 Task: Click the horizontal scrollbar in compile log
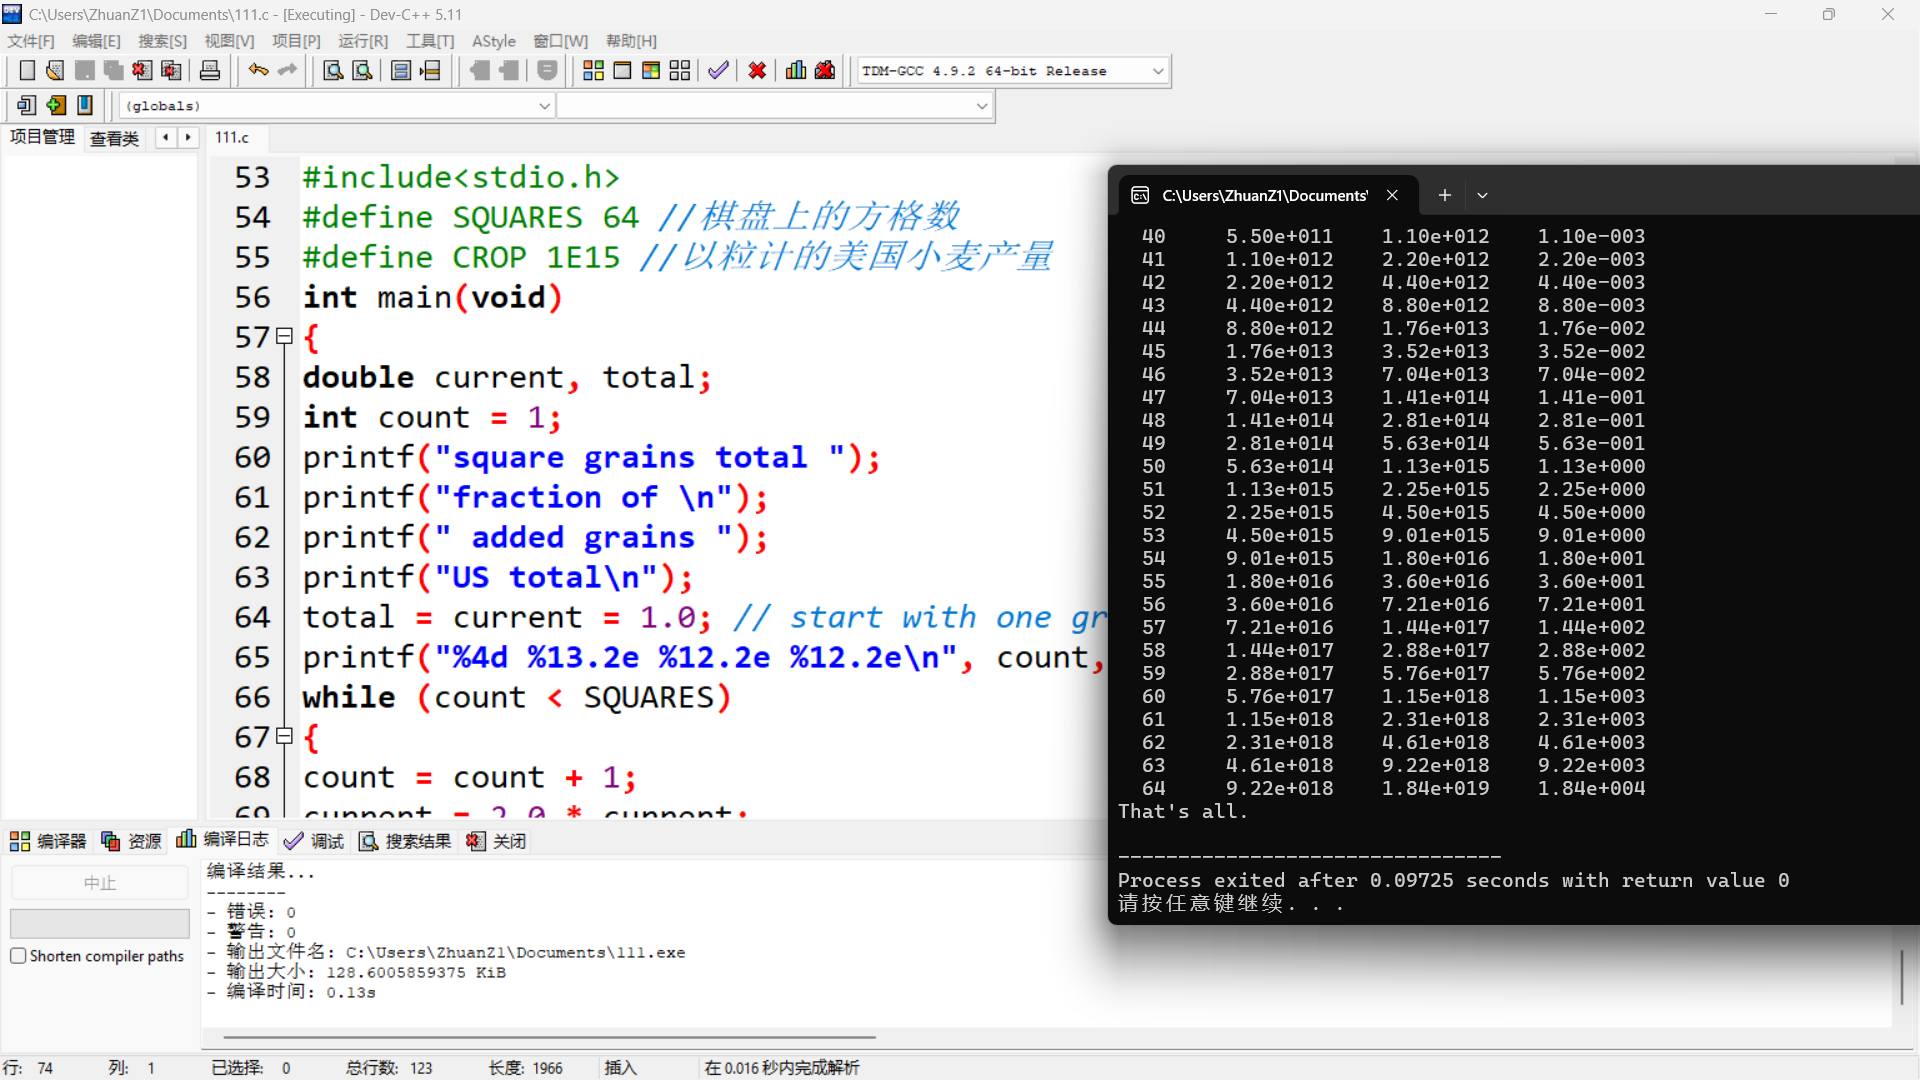tap(550, 1037)
